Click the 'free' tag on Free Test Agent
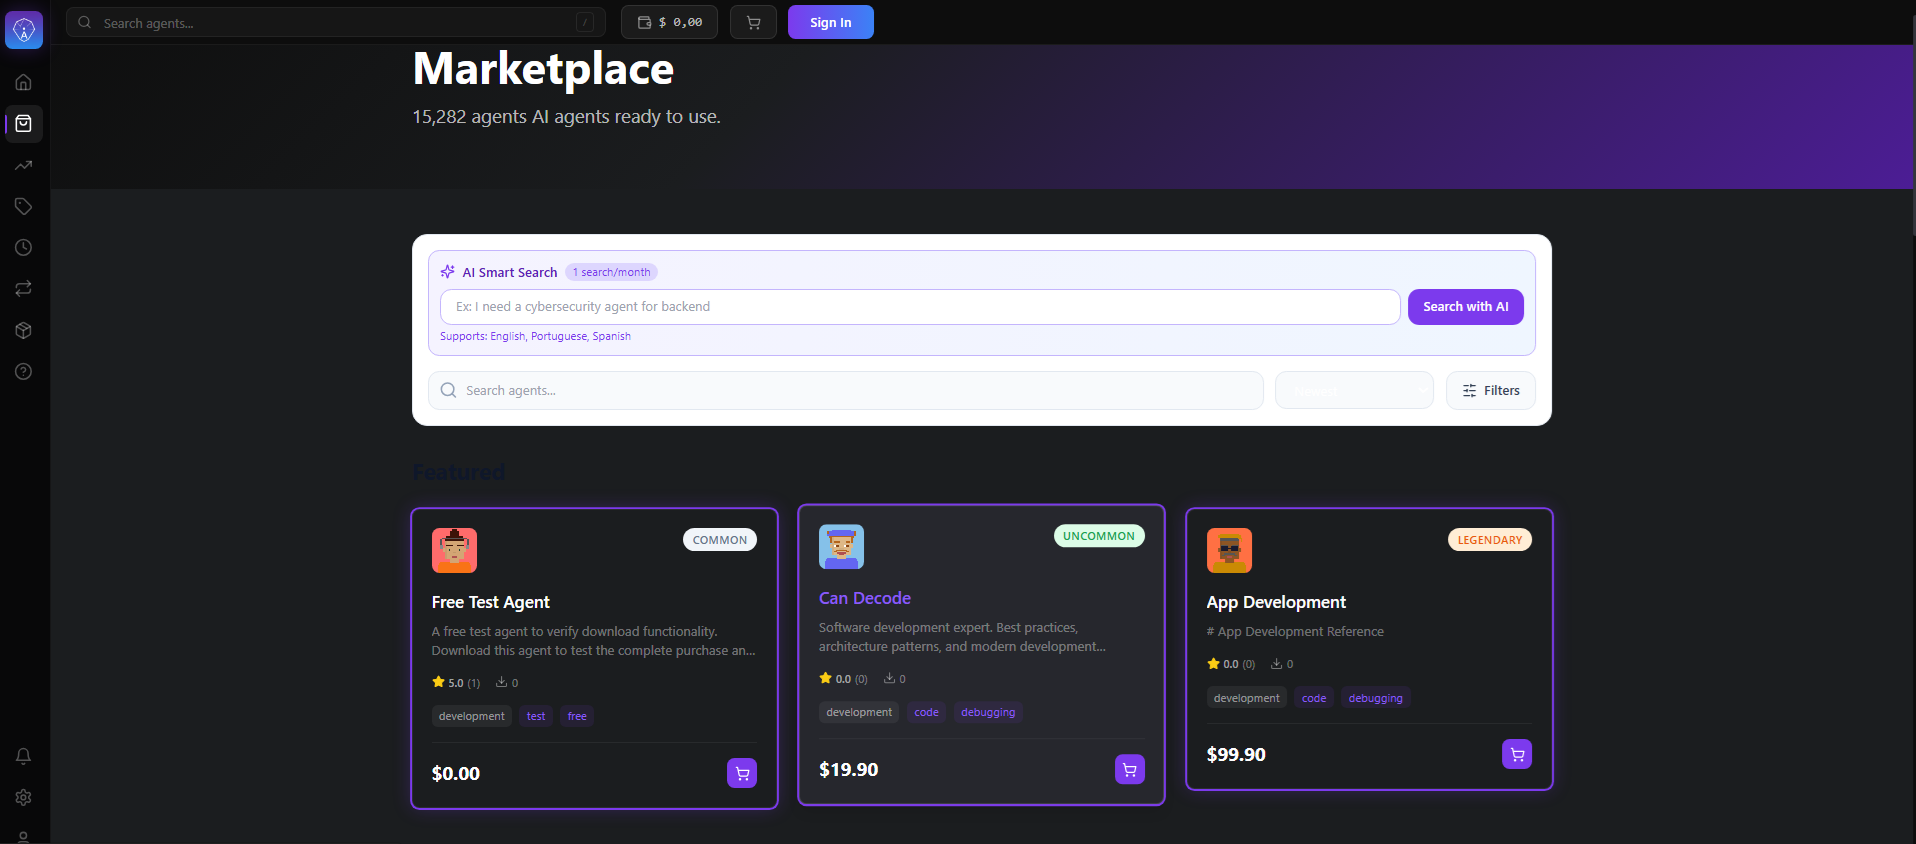This screenshot has width=1916, height=844. click(577, 716)
